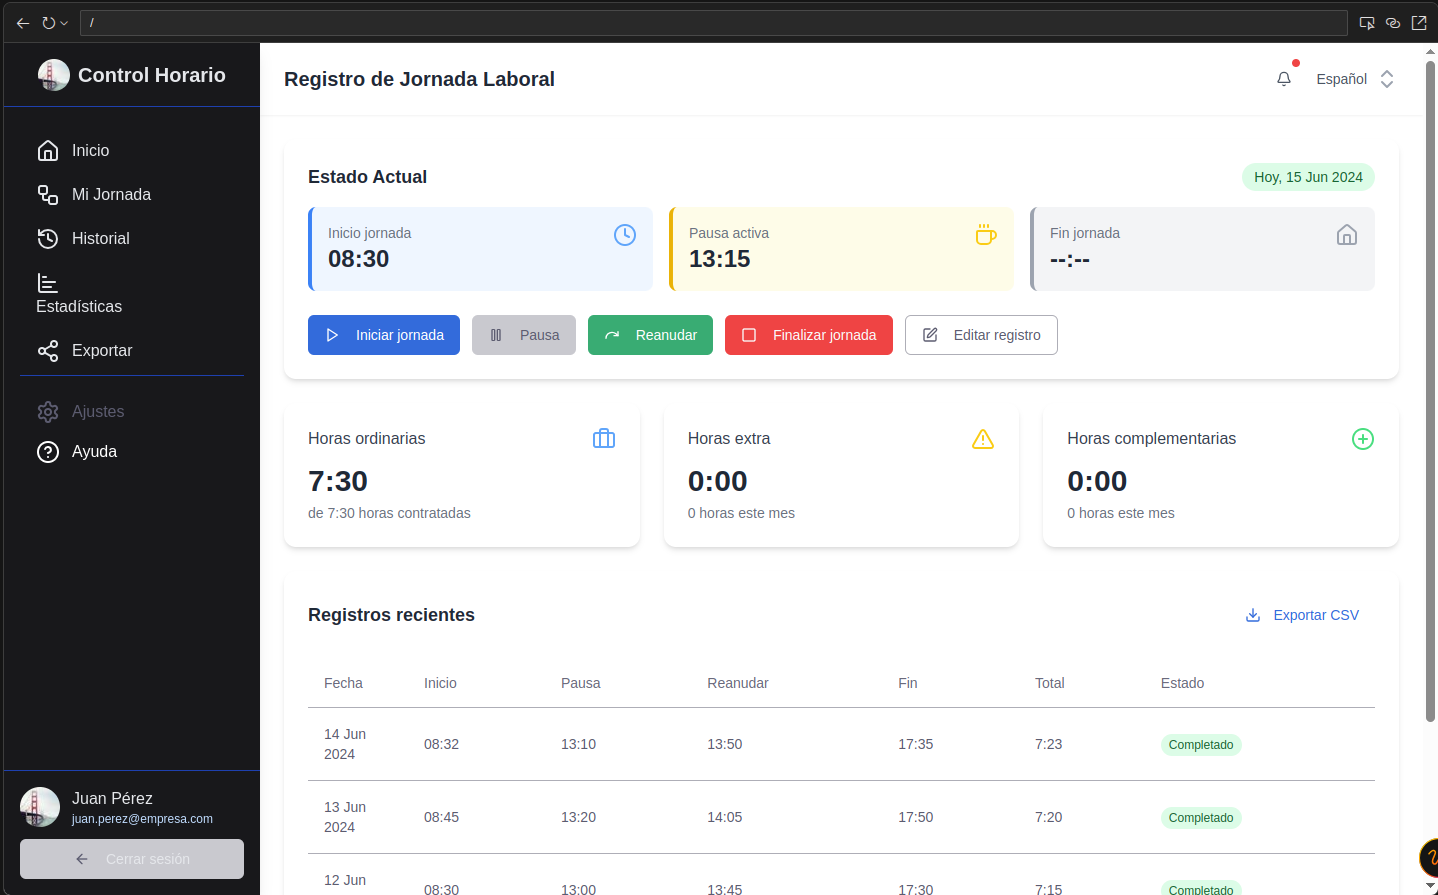
Task: Click the Control Horario logo image
Action: (54, 75)
